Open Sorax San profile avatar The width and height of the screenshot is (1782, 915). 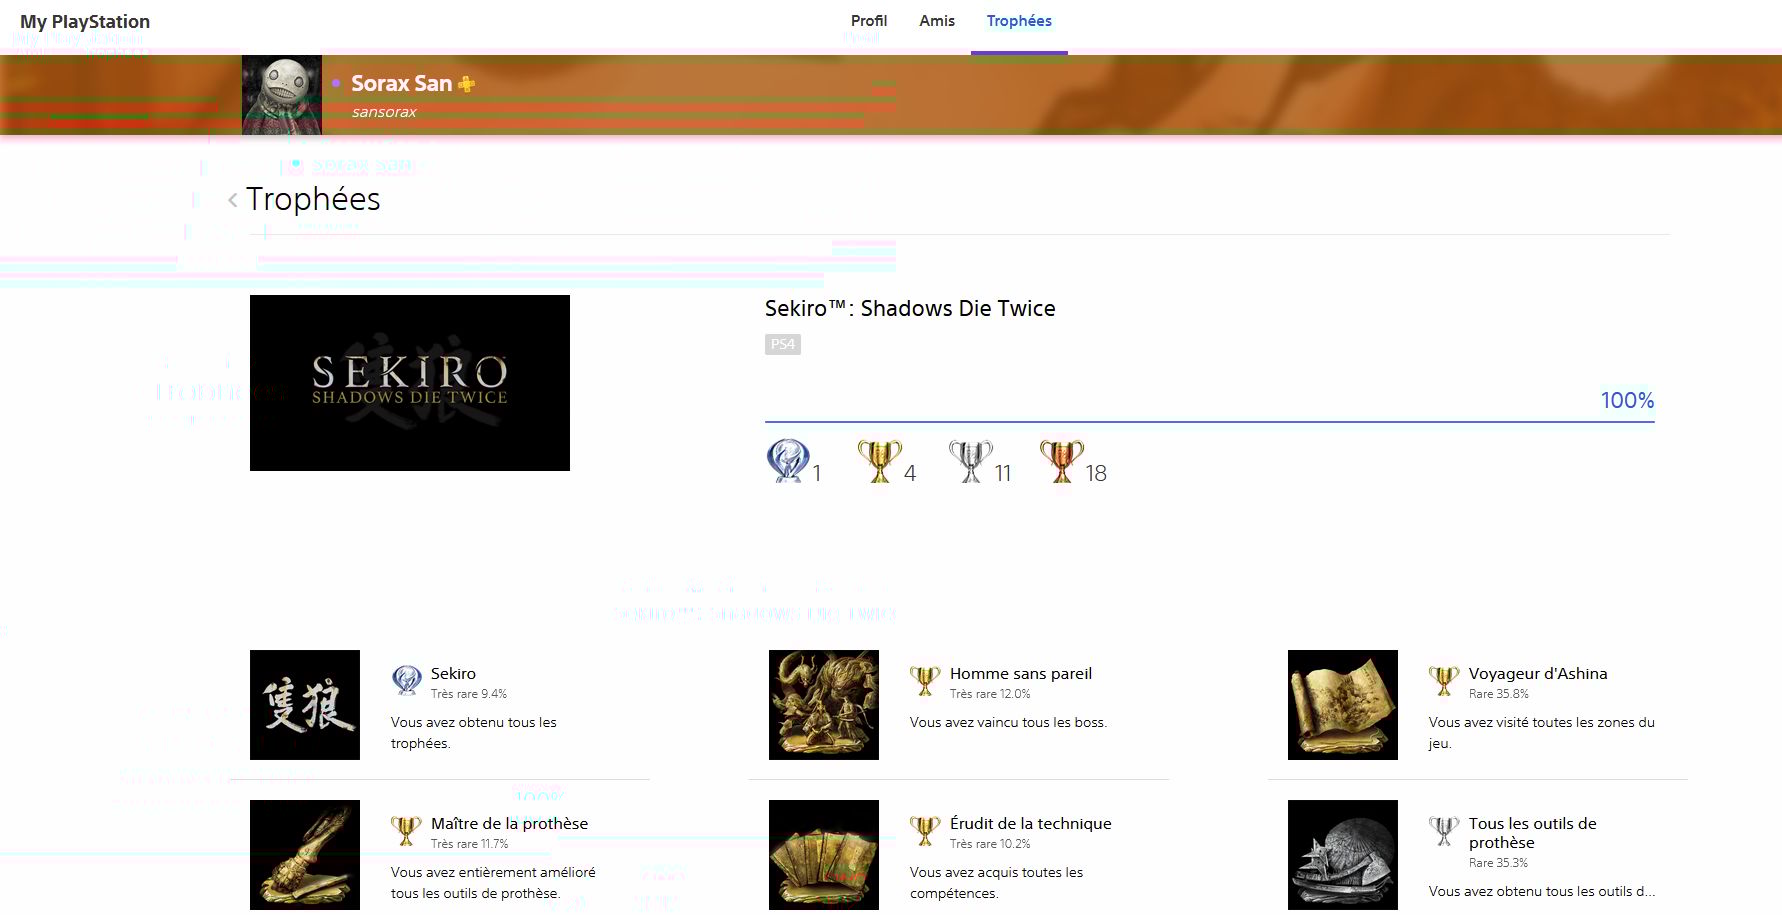[x=282, y=95]
